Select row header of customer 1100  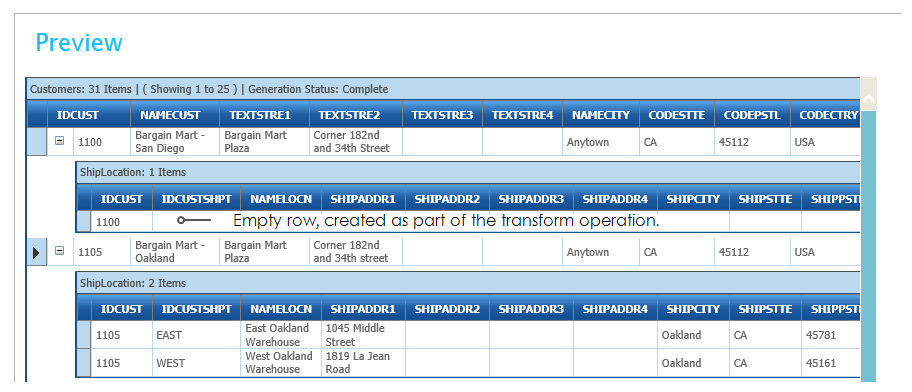[x=37, y=142]
